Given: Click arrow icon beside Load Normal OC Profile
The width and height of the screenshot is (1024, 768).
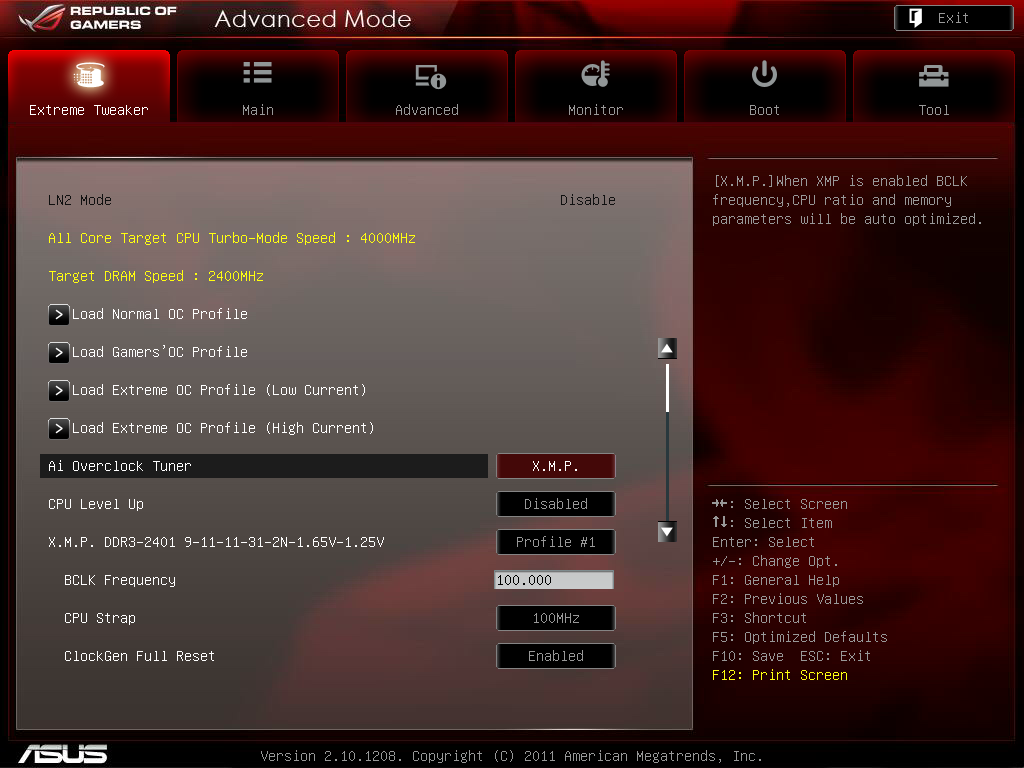Looking at the screenshot, I should 59,314.
